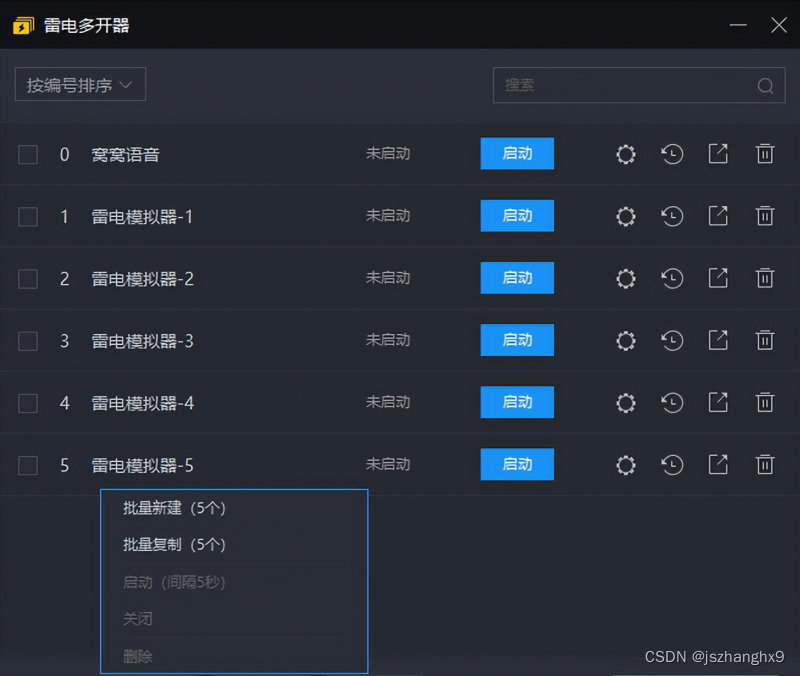The height and width of the screenshot is (676, 800).
Task: Delete 雷电模拟器-4 with trash icon
Action: (x=765, y=403)
